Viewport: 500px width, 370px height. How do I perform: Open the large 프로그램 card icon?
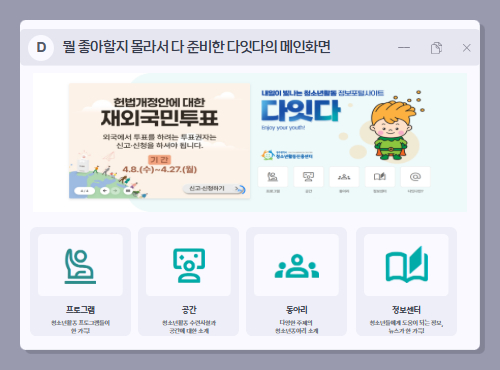[x=80, y=265]
